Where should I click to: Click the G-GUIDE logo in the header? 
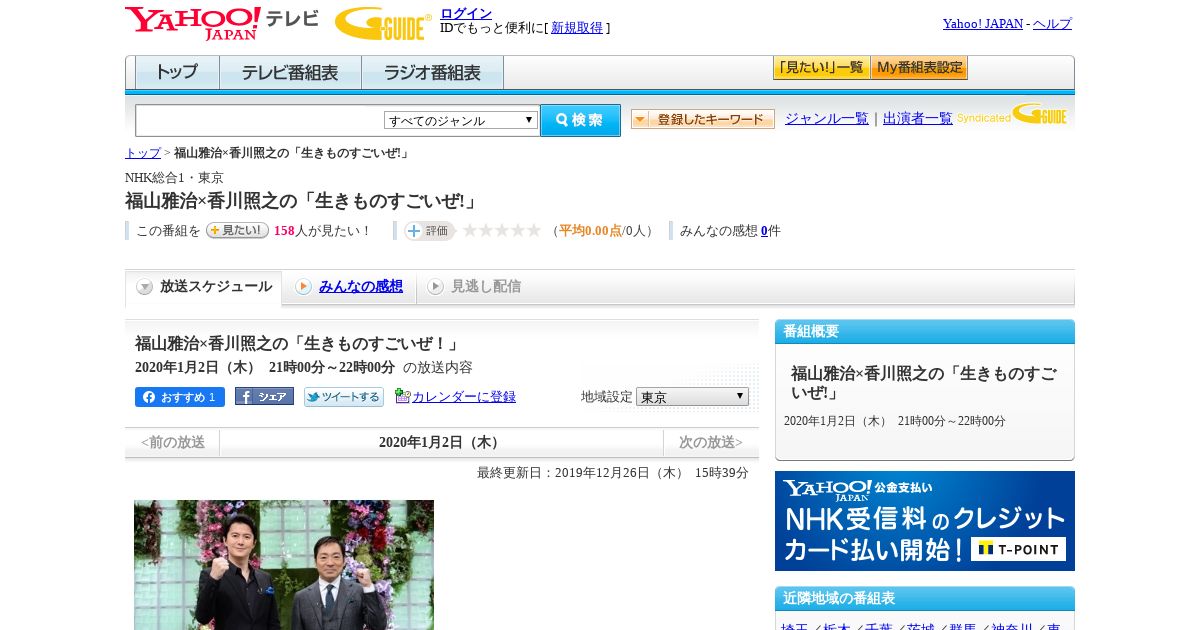383,23
